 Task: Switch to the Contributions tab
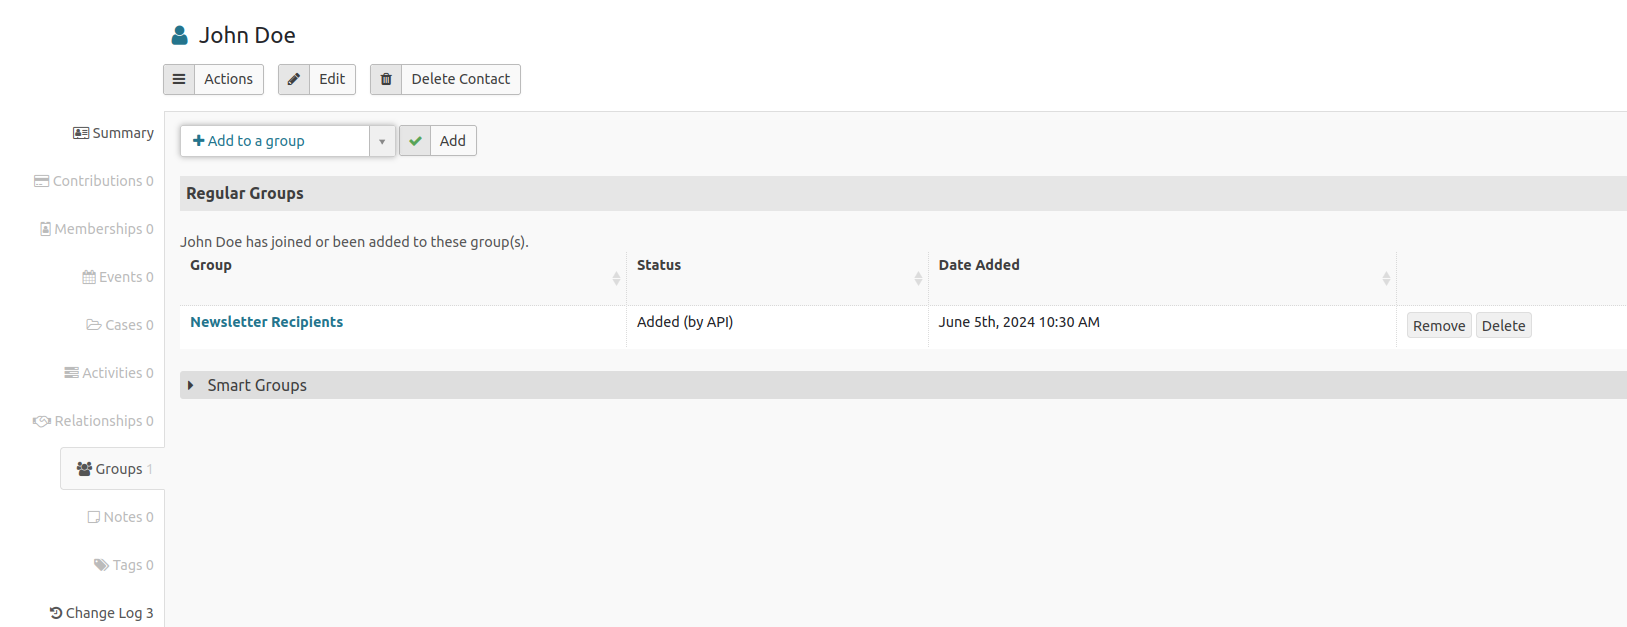[94, 181]
